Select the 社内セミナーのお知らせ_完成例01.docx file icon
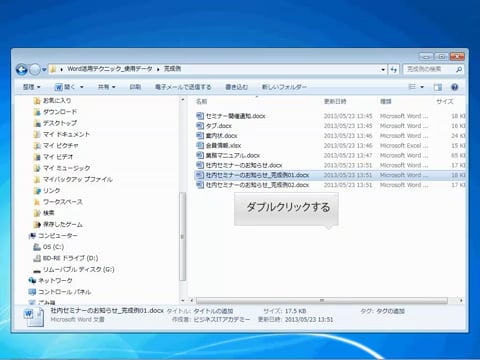Viewport: 480px width, 360px height. (x=200, y=175)
